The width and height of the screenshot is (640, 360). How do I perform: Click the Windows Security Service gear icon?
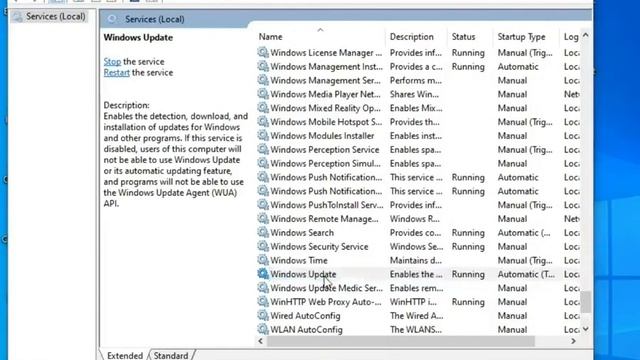pyautogui.click(x=263, y=247)
